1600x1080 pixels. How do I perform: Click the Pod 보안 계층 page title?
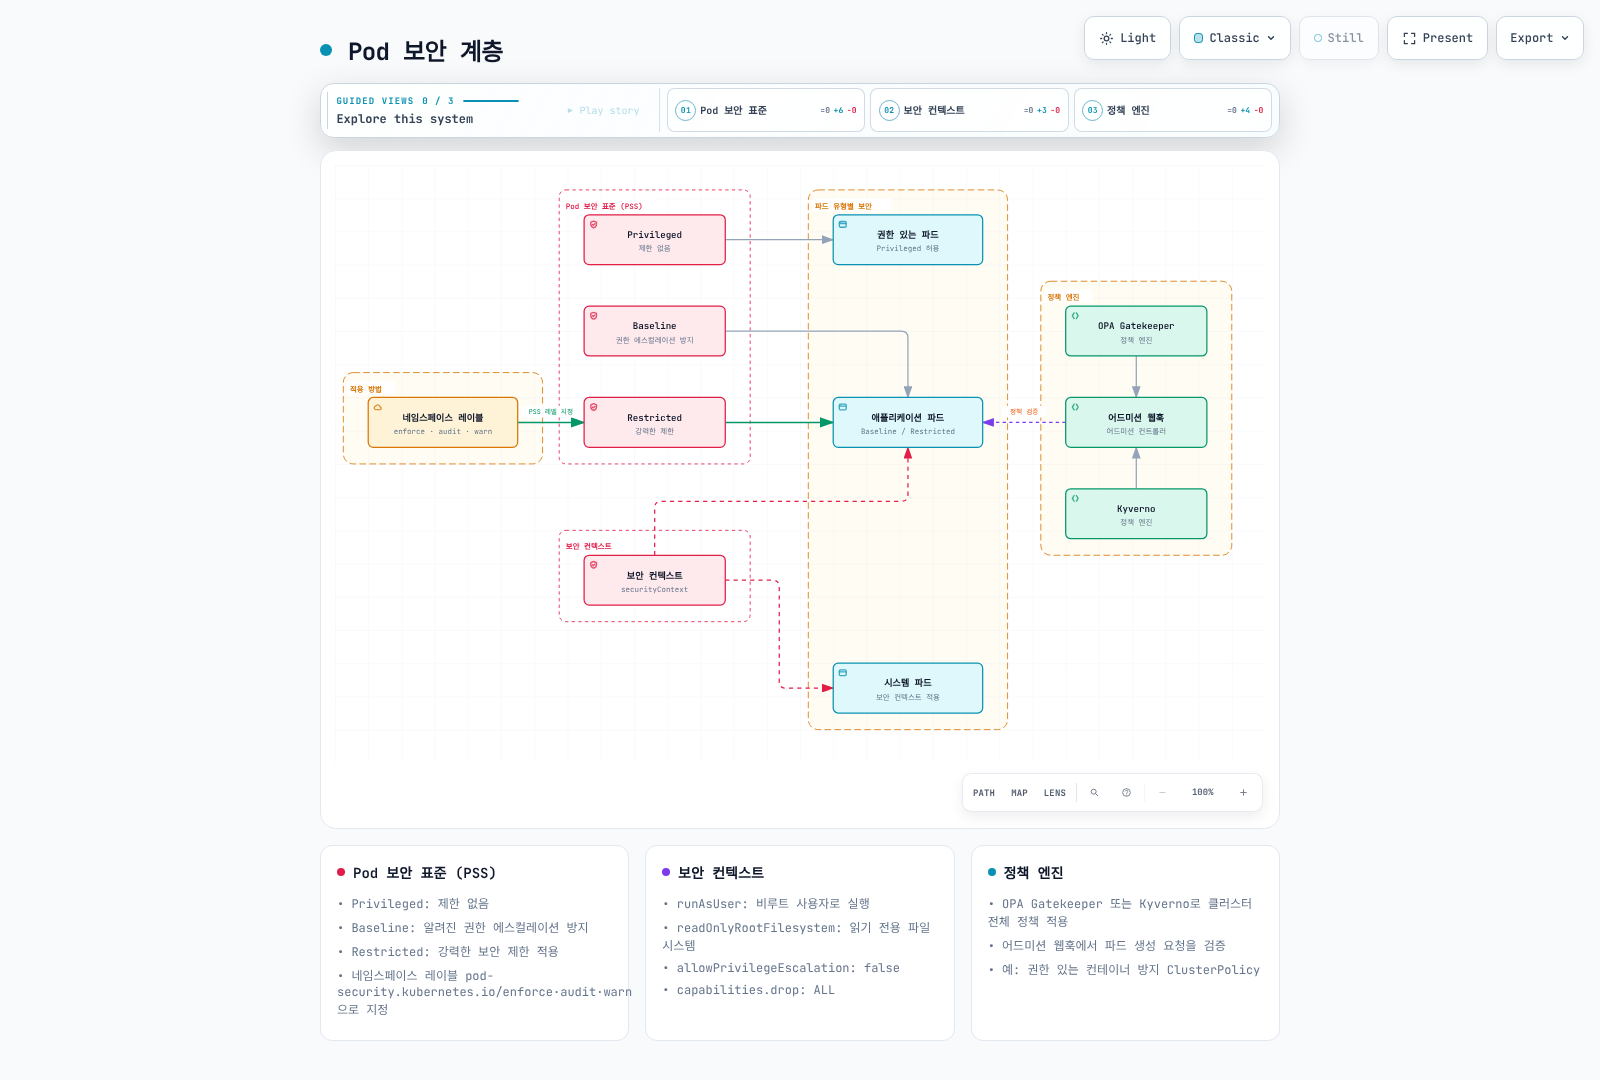pos(425,51)
